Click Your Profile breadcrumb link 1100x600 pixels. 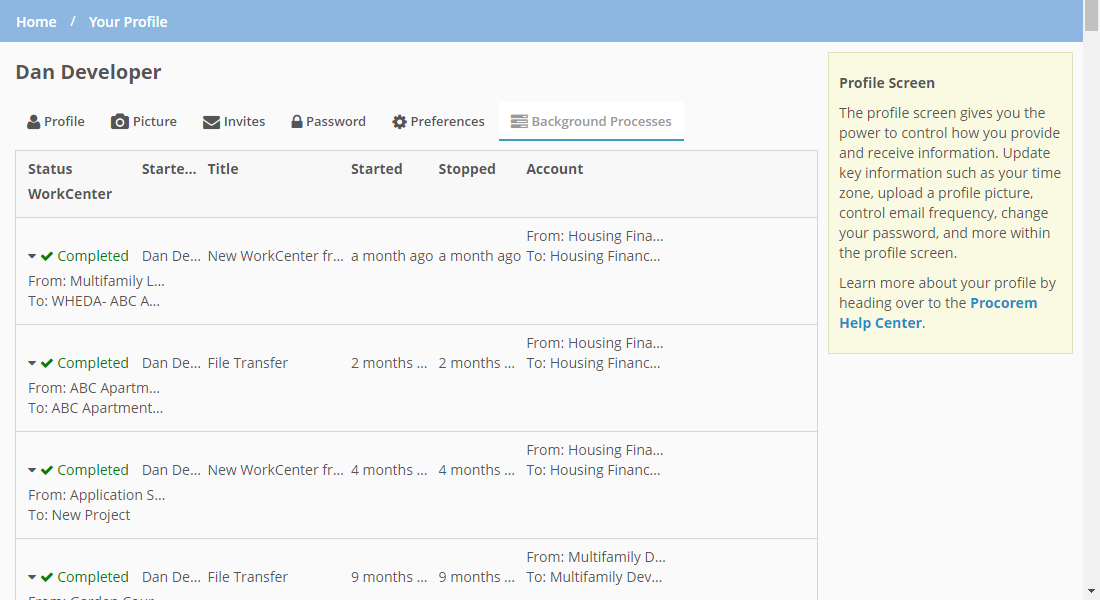pyautogui.click(x=128, y=22)
